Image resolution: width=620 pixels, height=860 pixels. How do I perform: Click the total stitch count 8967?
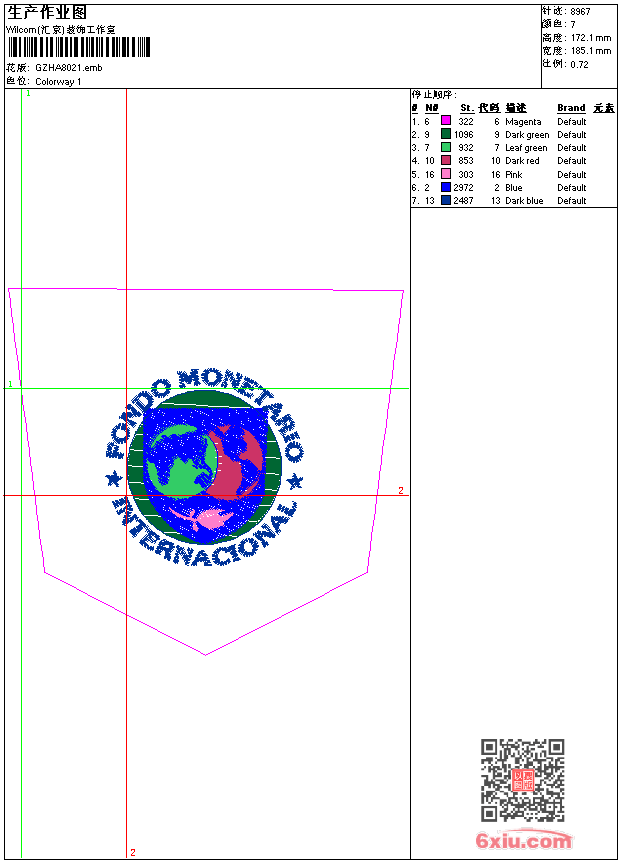pos(580,12)
